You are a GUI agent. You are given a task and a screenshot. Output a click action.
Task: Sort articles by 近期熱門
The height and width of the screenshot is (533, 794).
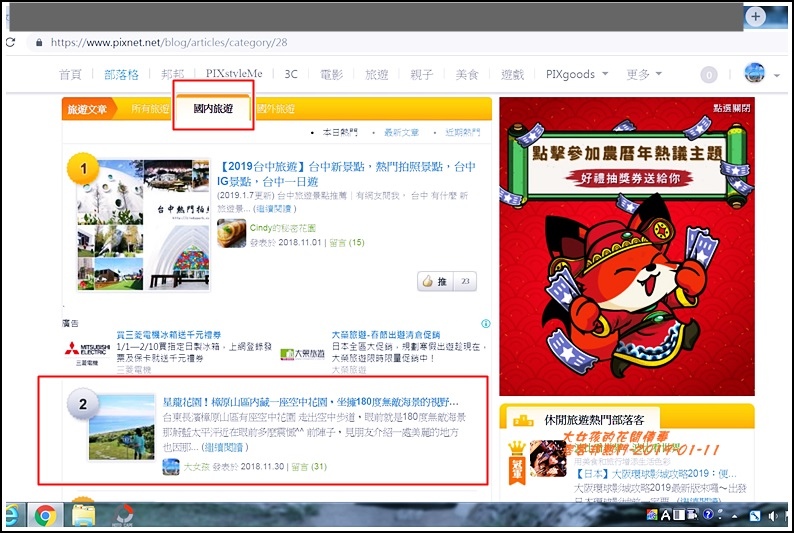[462, 133]
